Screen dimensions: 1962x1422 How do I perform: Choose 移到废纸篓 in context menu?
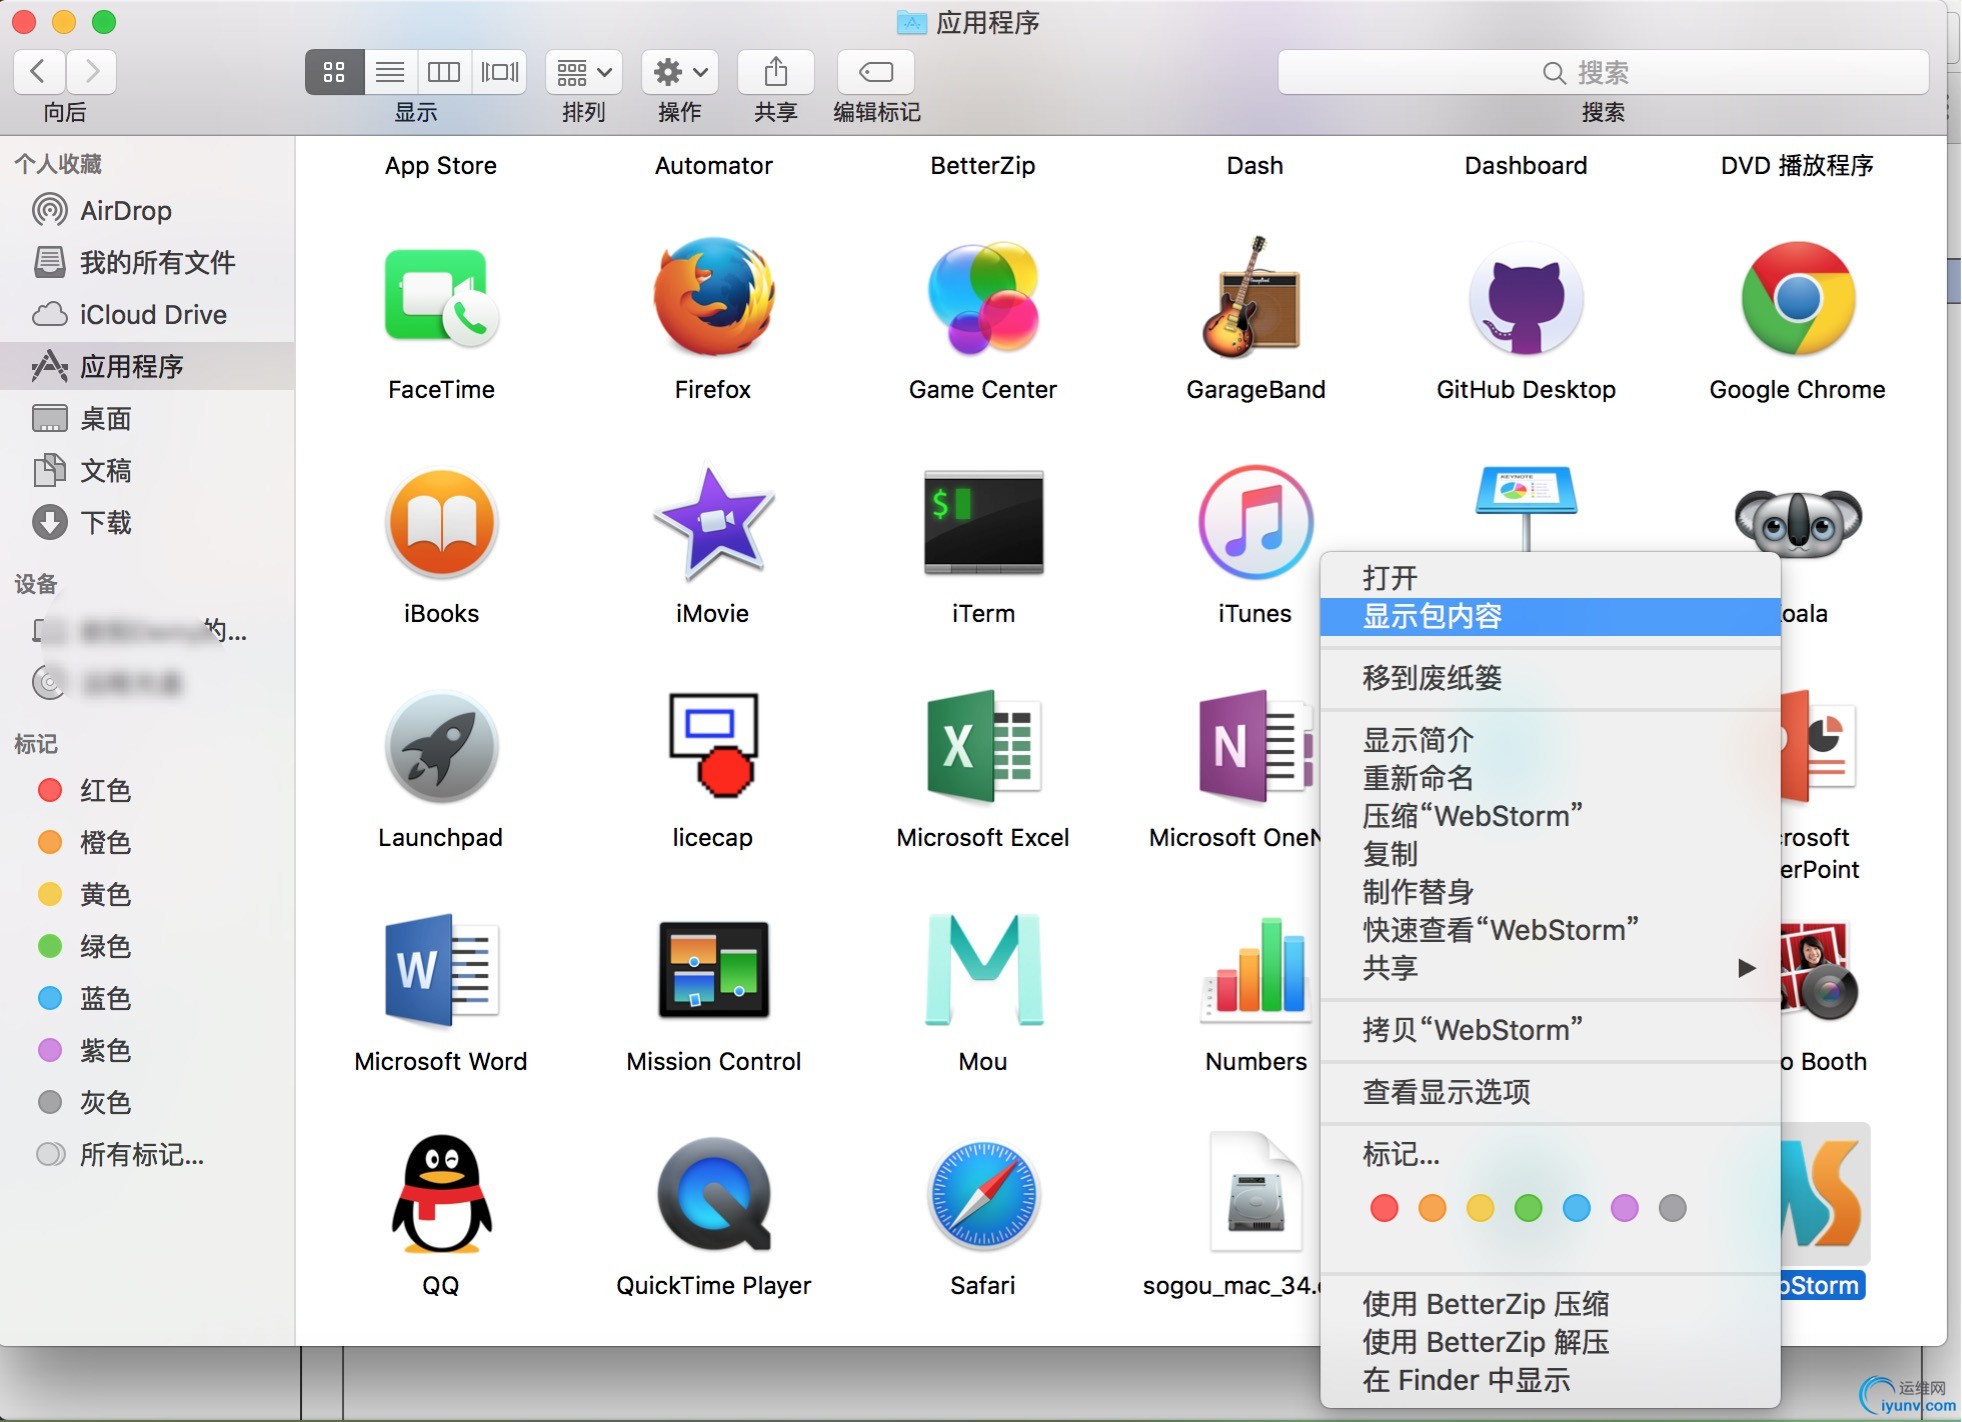(1550, 678)
